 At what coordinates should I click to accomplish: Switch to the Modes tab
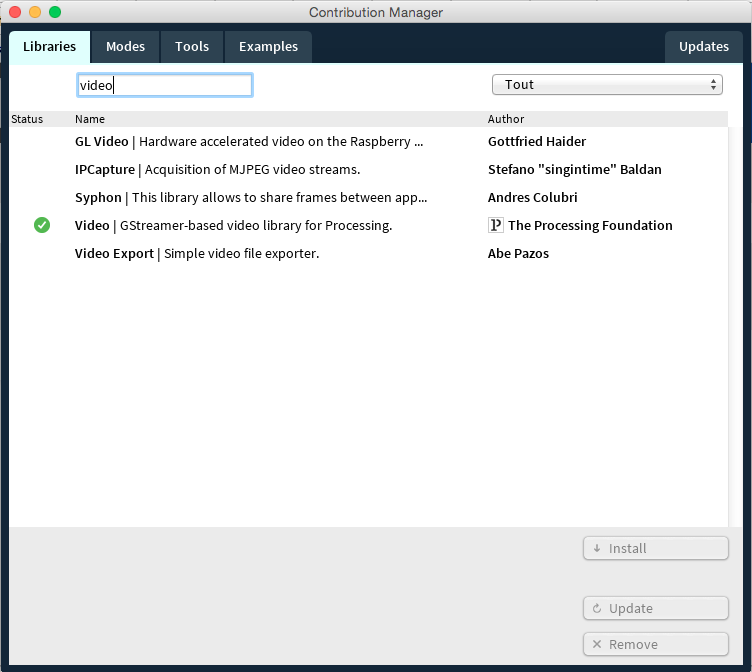[125, 47]
